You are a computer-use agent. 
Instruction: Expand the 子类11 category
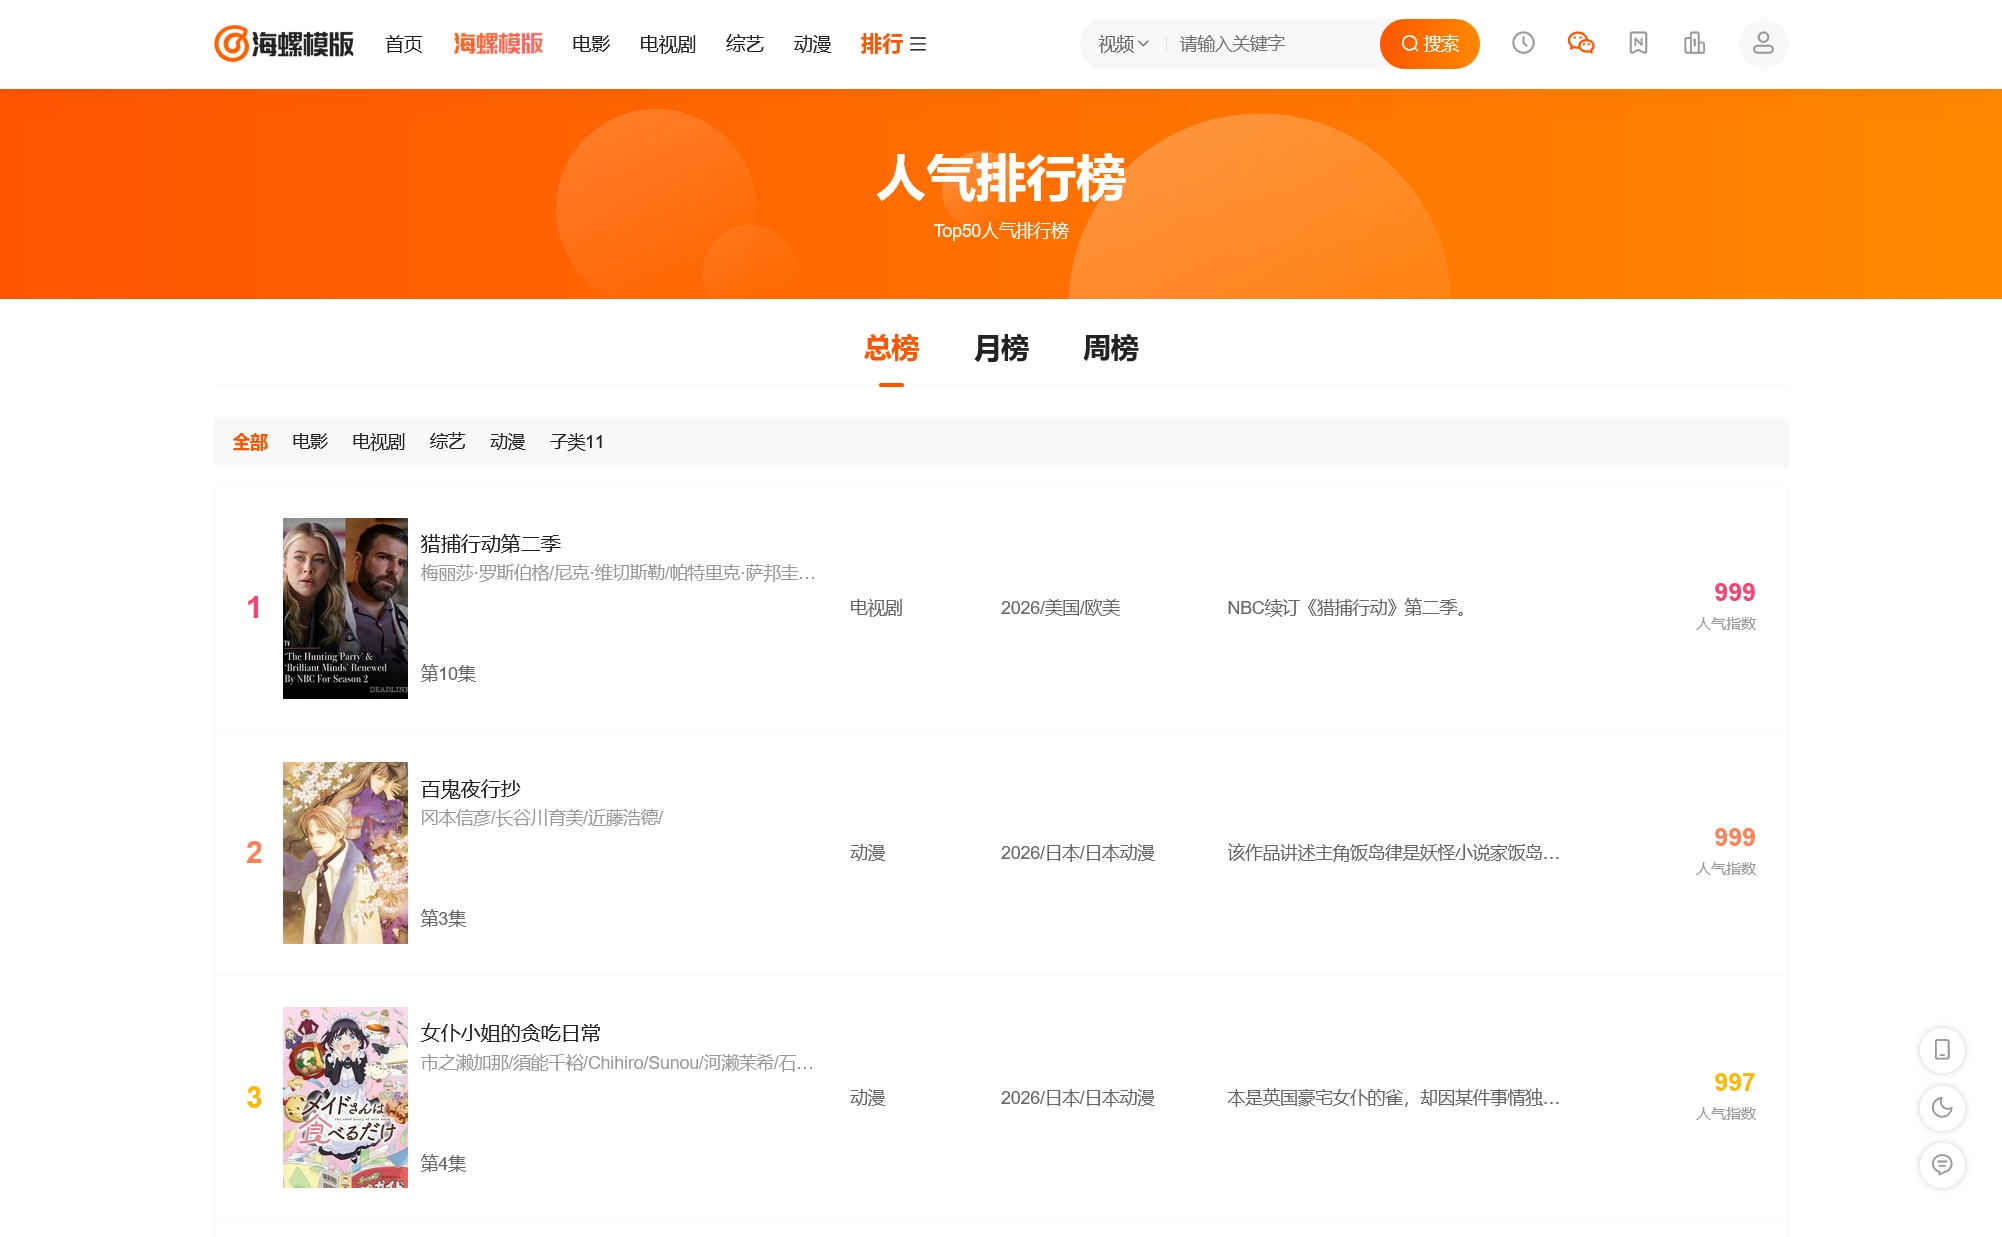click(x=578, y=441)
